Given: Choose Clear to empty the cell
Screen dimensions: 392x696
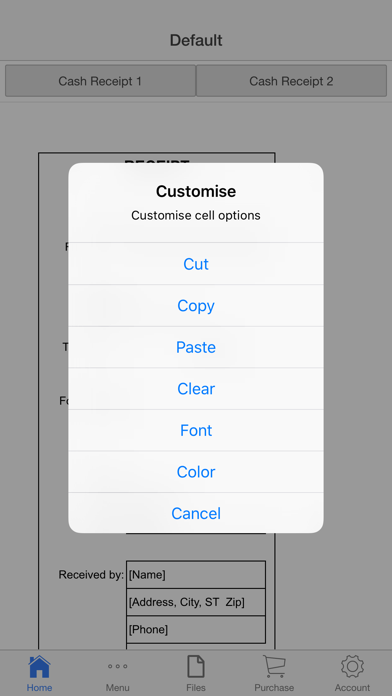Looking at the screenshot, I should [x=196, y=389].
